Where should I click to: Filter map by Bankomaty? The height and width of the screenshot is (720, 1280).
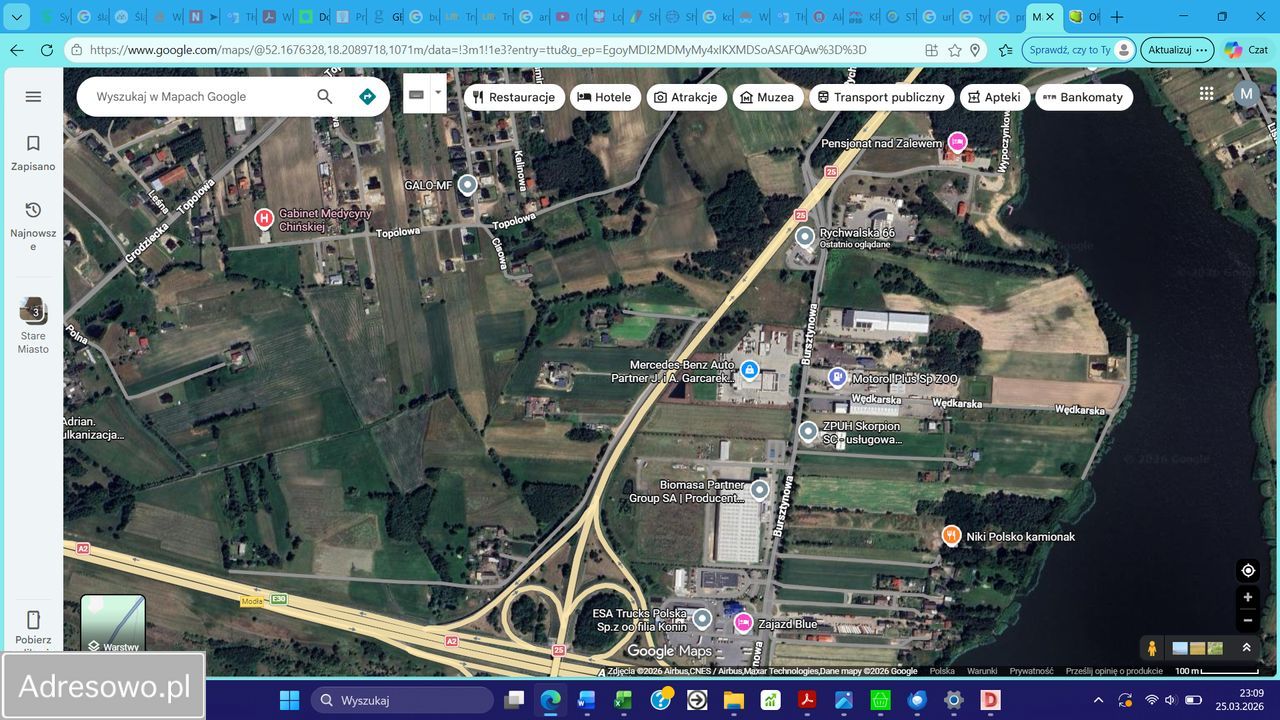(x=1084, y=97)
